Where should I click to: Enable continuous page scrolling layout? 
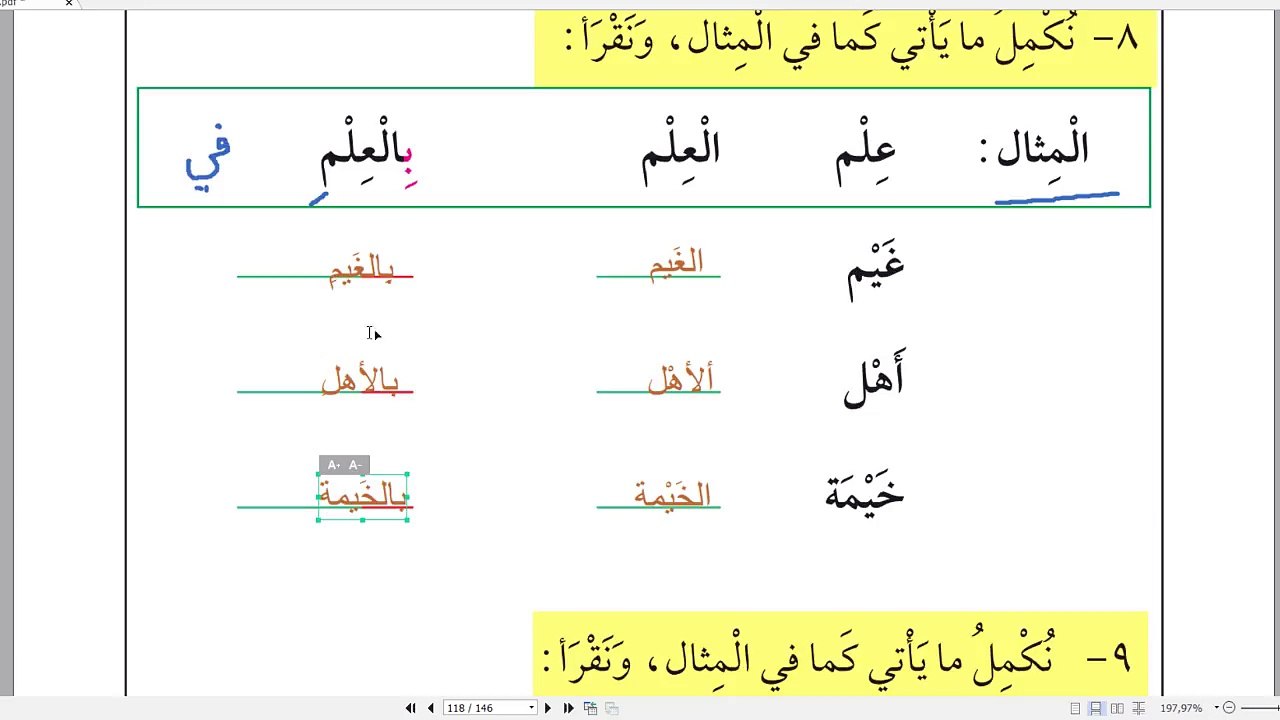pyautogui.click(x=1096, y=708)
